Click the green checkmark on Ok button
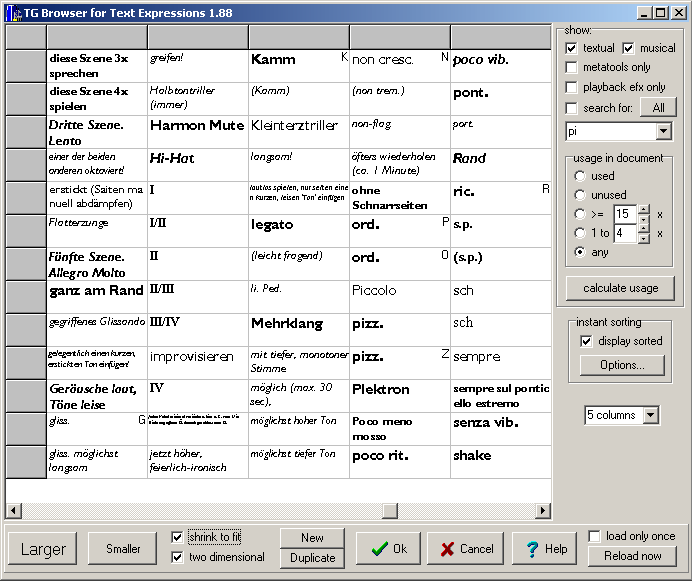This screenshot has height=581, width=692. (x=380, y=549)
